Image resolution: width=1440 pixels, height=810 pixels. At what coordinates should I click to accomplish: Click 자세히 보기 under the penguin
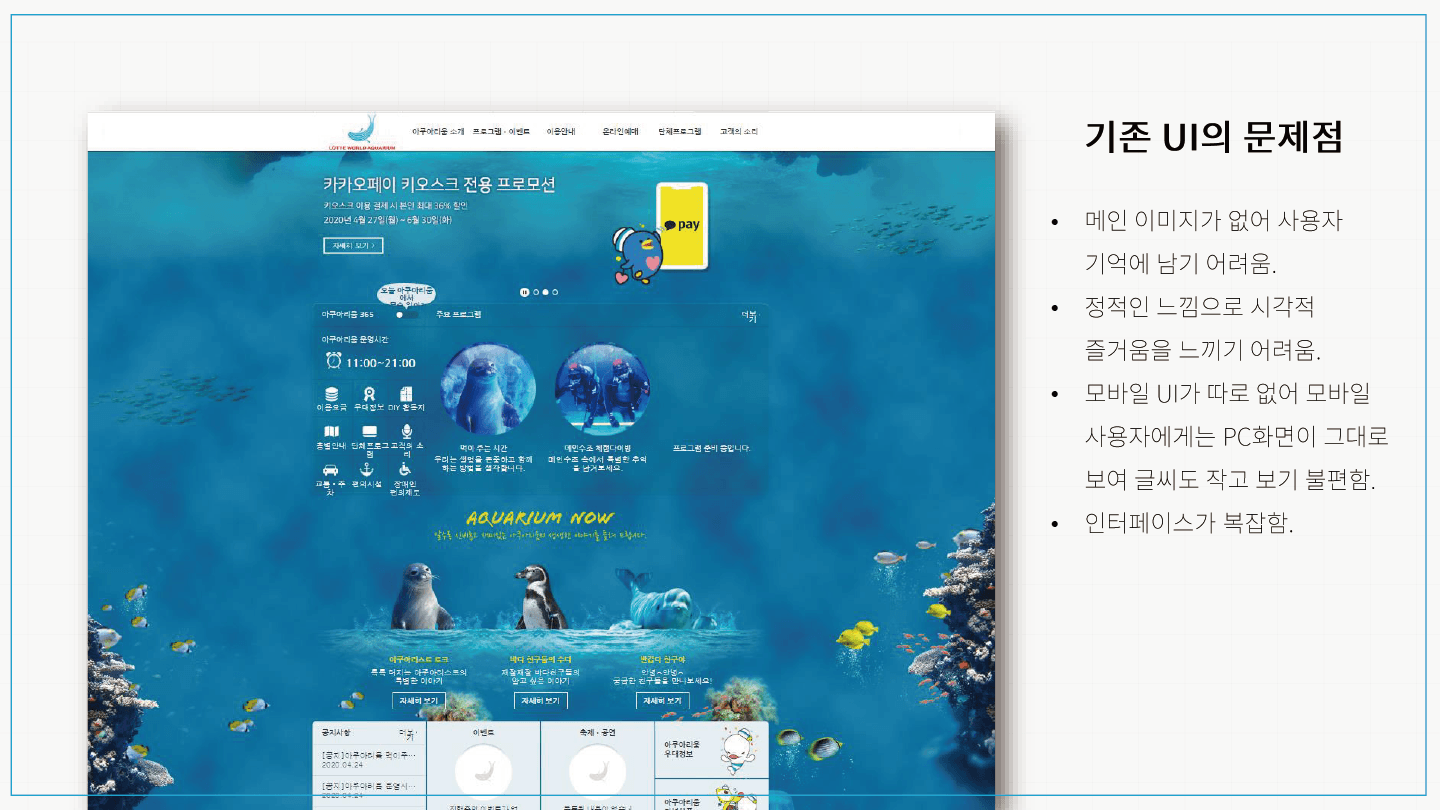pyautogui.click(x=540, y=701)
